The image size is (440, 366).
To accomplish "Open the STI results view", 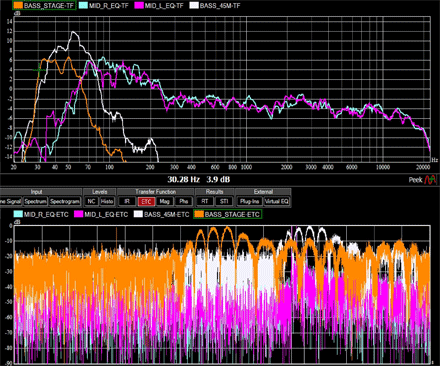I will pyautogui.click(x=224, y=201).
